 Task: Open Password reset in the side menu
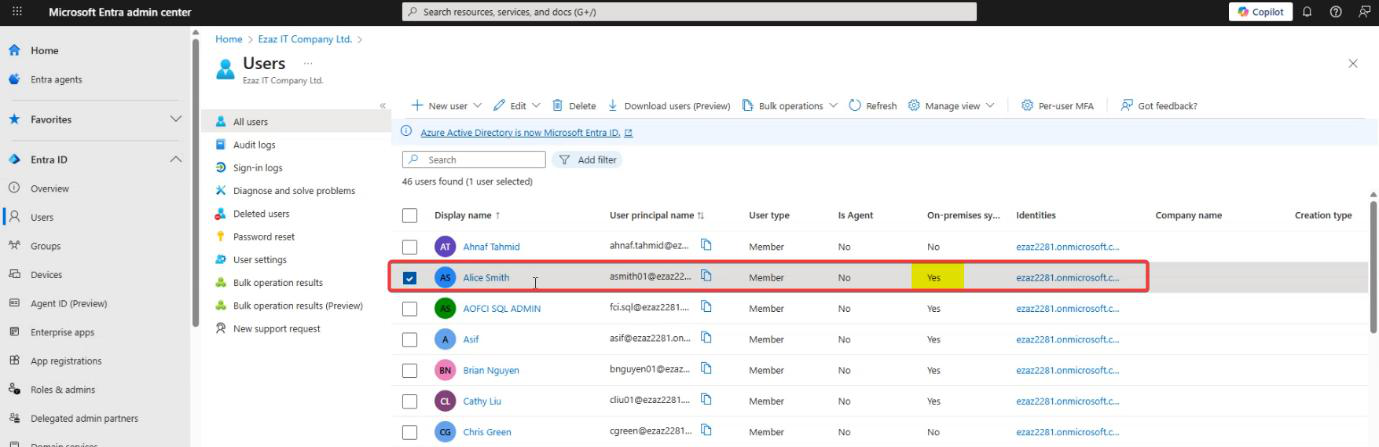(263, 237)
